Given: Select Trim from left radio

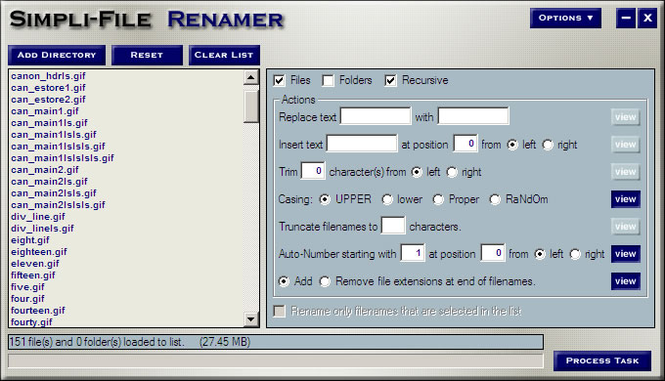Looking at the screenshot, I should [x=417, y=172].
